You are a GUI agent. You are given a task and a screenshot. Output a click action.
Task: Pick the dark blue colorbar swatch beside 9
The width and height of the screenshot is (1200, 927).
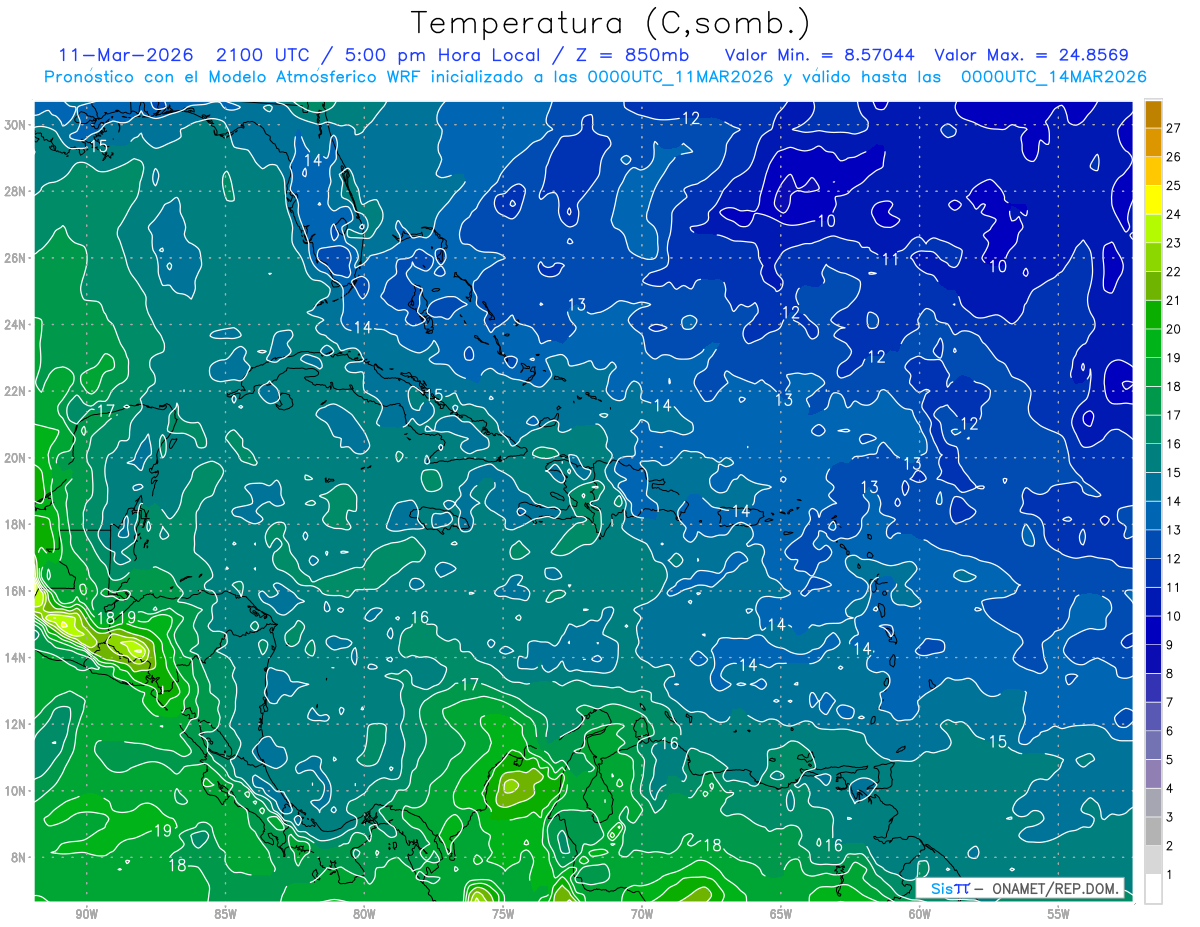(x=1153, y=631)
